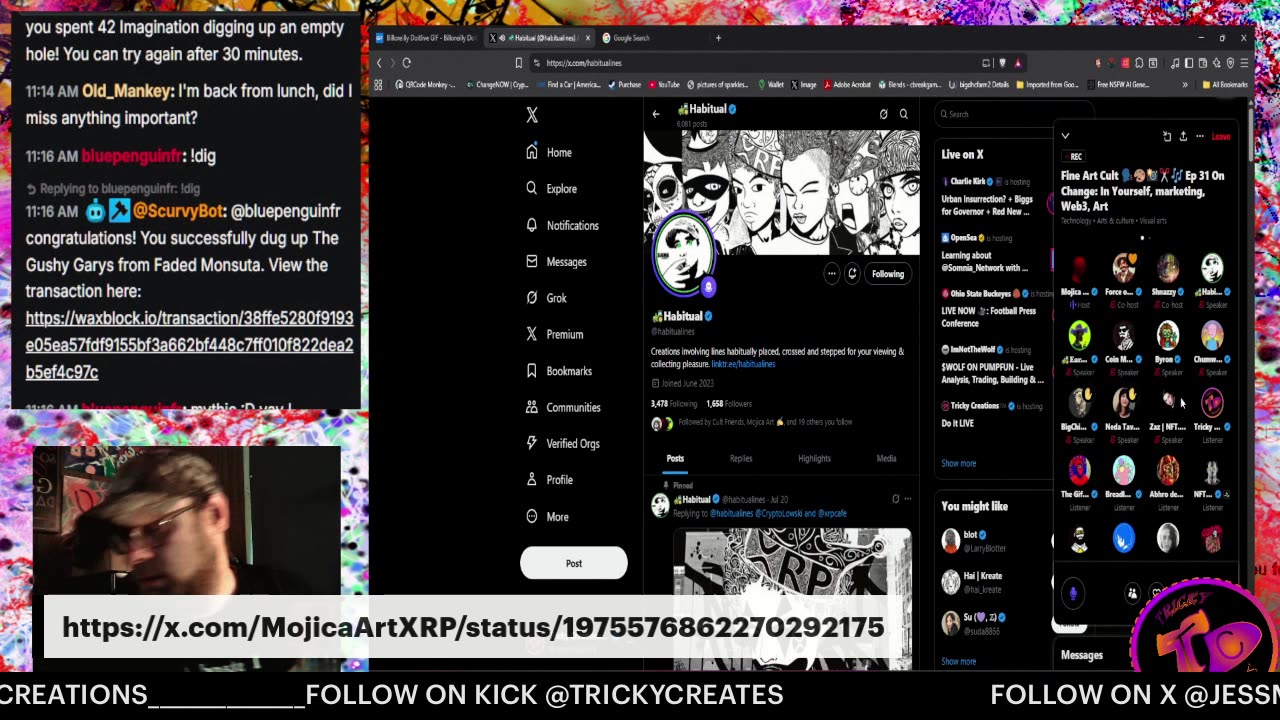Screen dimensions: 1280x720
Task: Open Notifications in the X sidebar
Action: pyautogui.click(x=562, y=225)
